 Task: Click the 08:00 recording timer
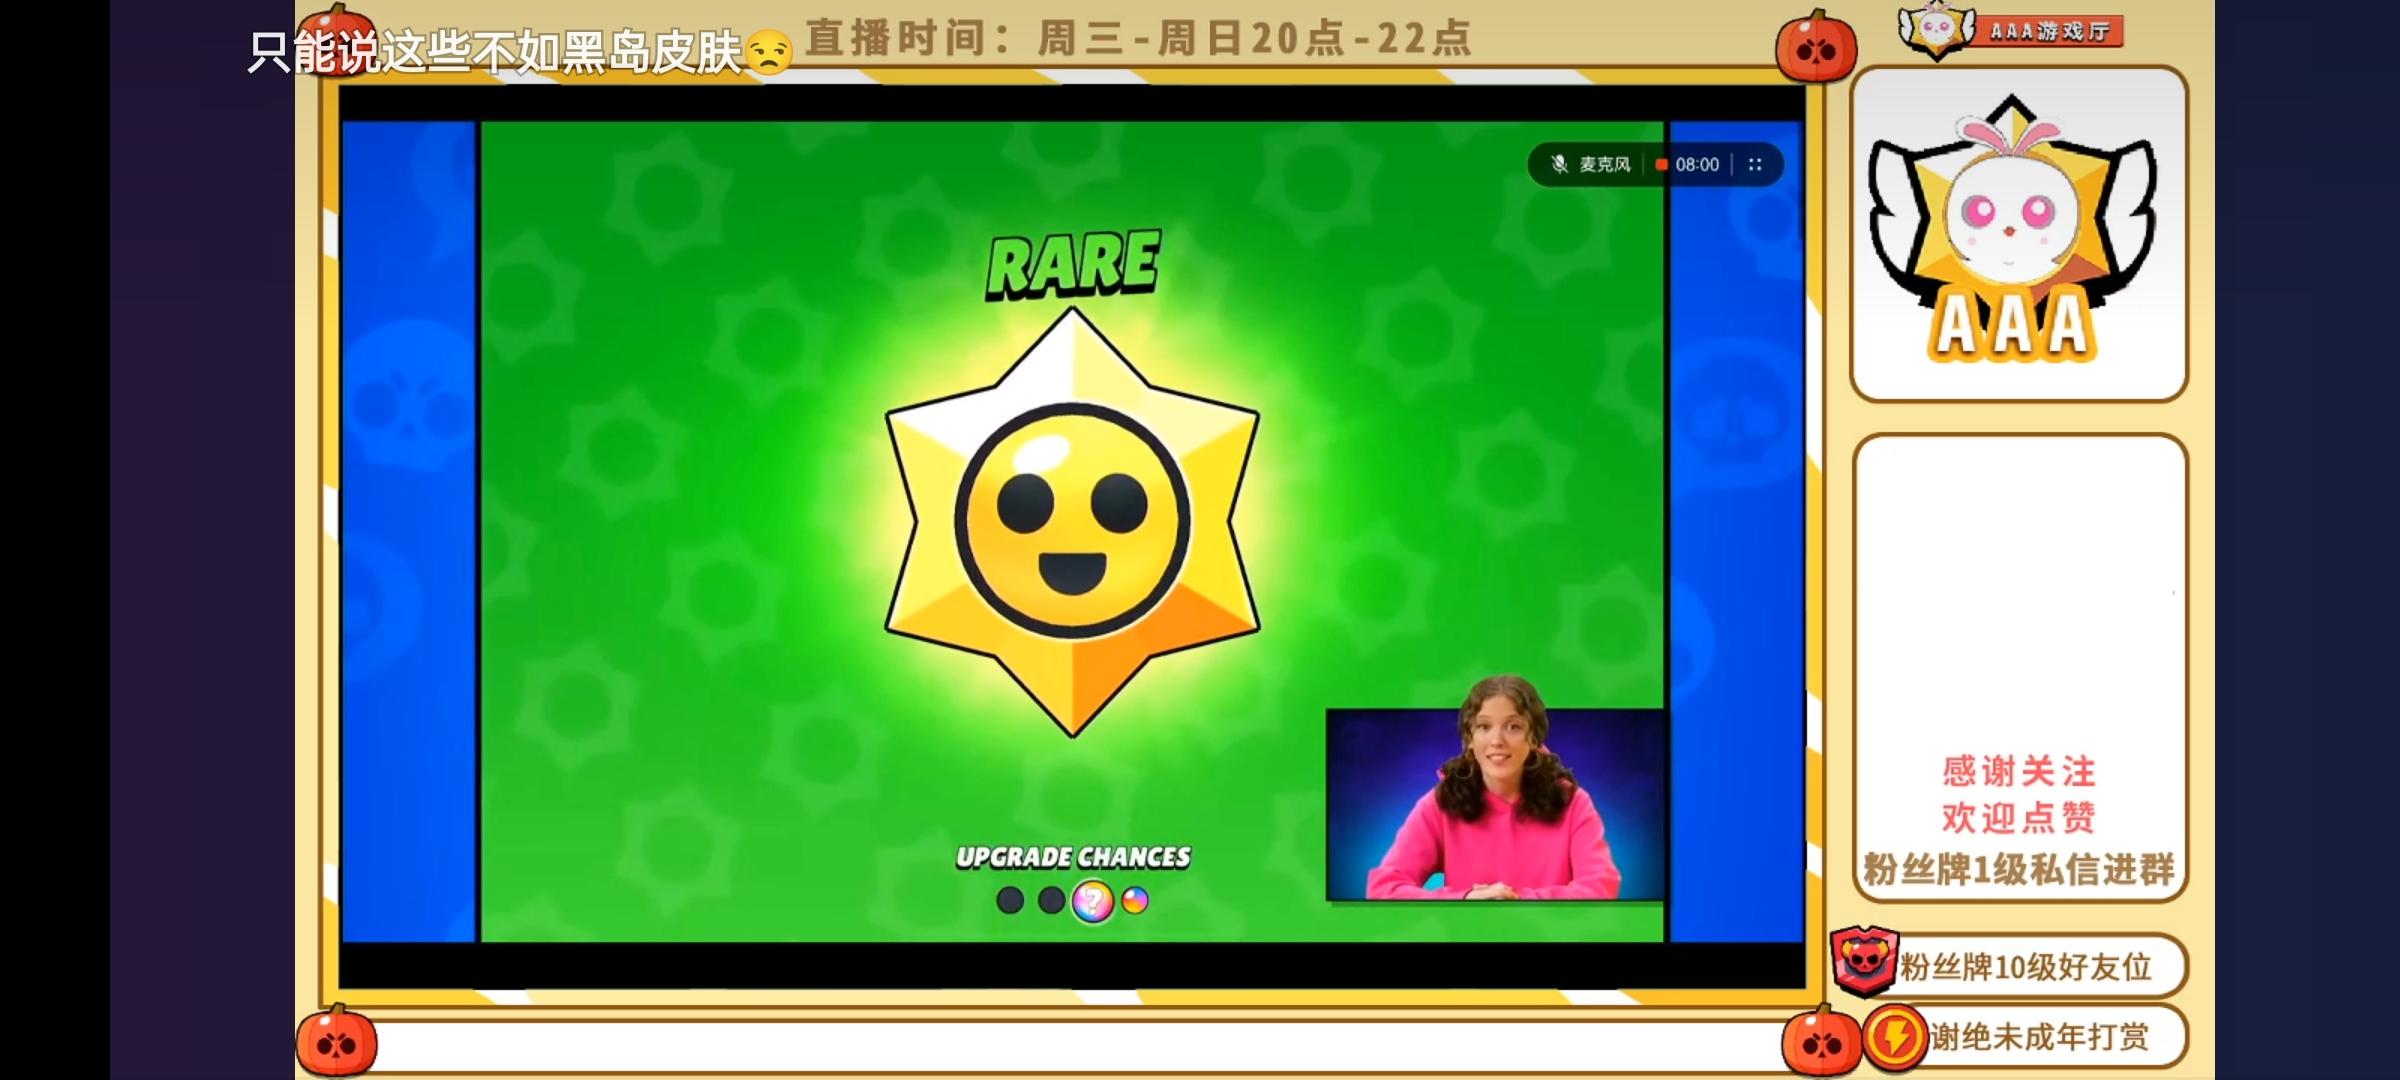[1696, 164]
